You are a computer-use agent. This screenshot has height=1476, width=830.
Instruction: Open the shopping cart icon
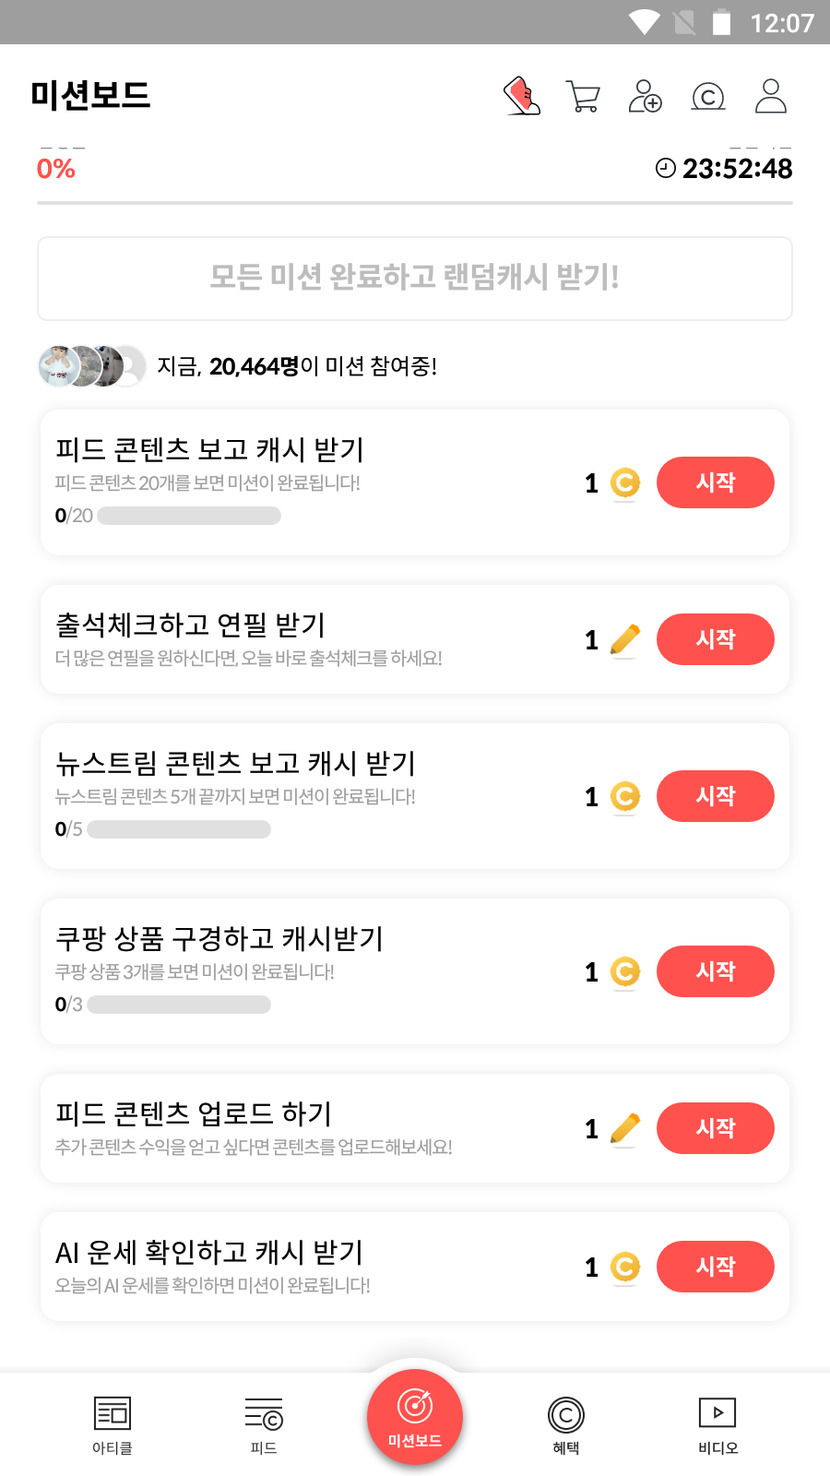tap(583, 96)
